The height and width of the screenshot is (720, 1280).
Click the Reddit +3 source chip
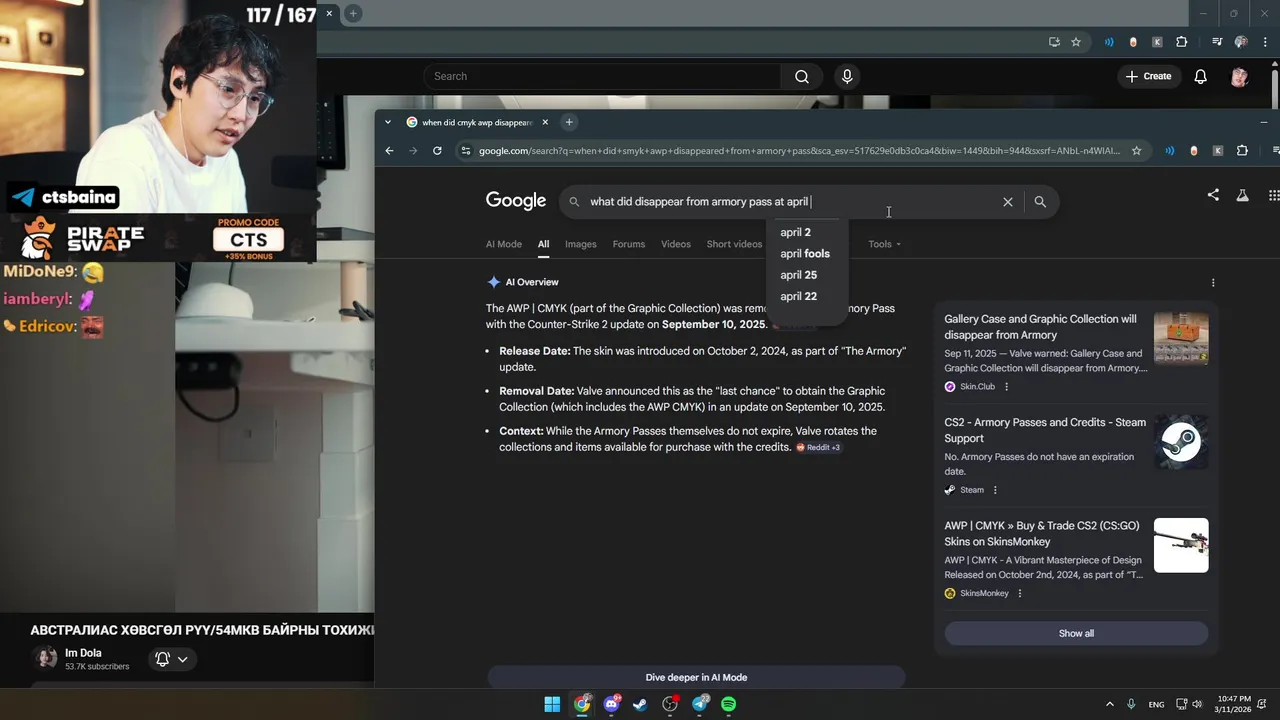(x=818, y=448)
